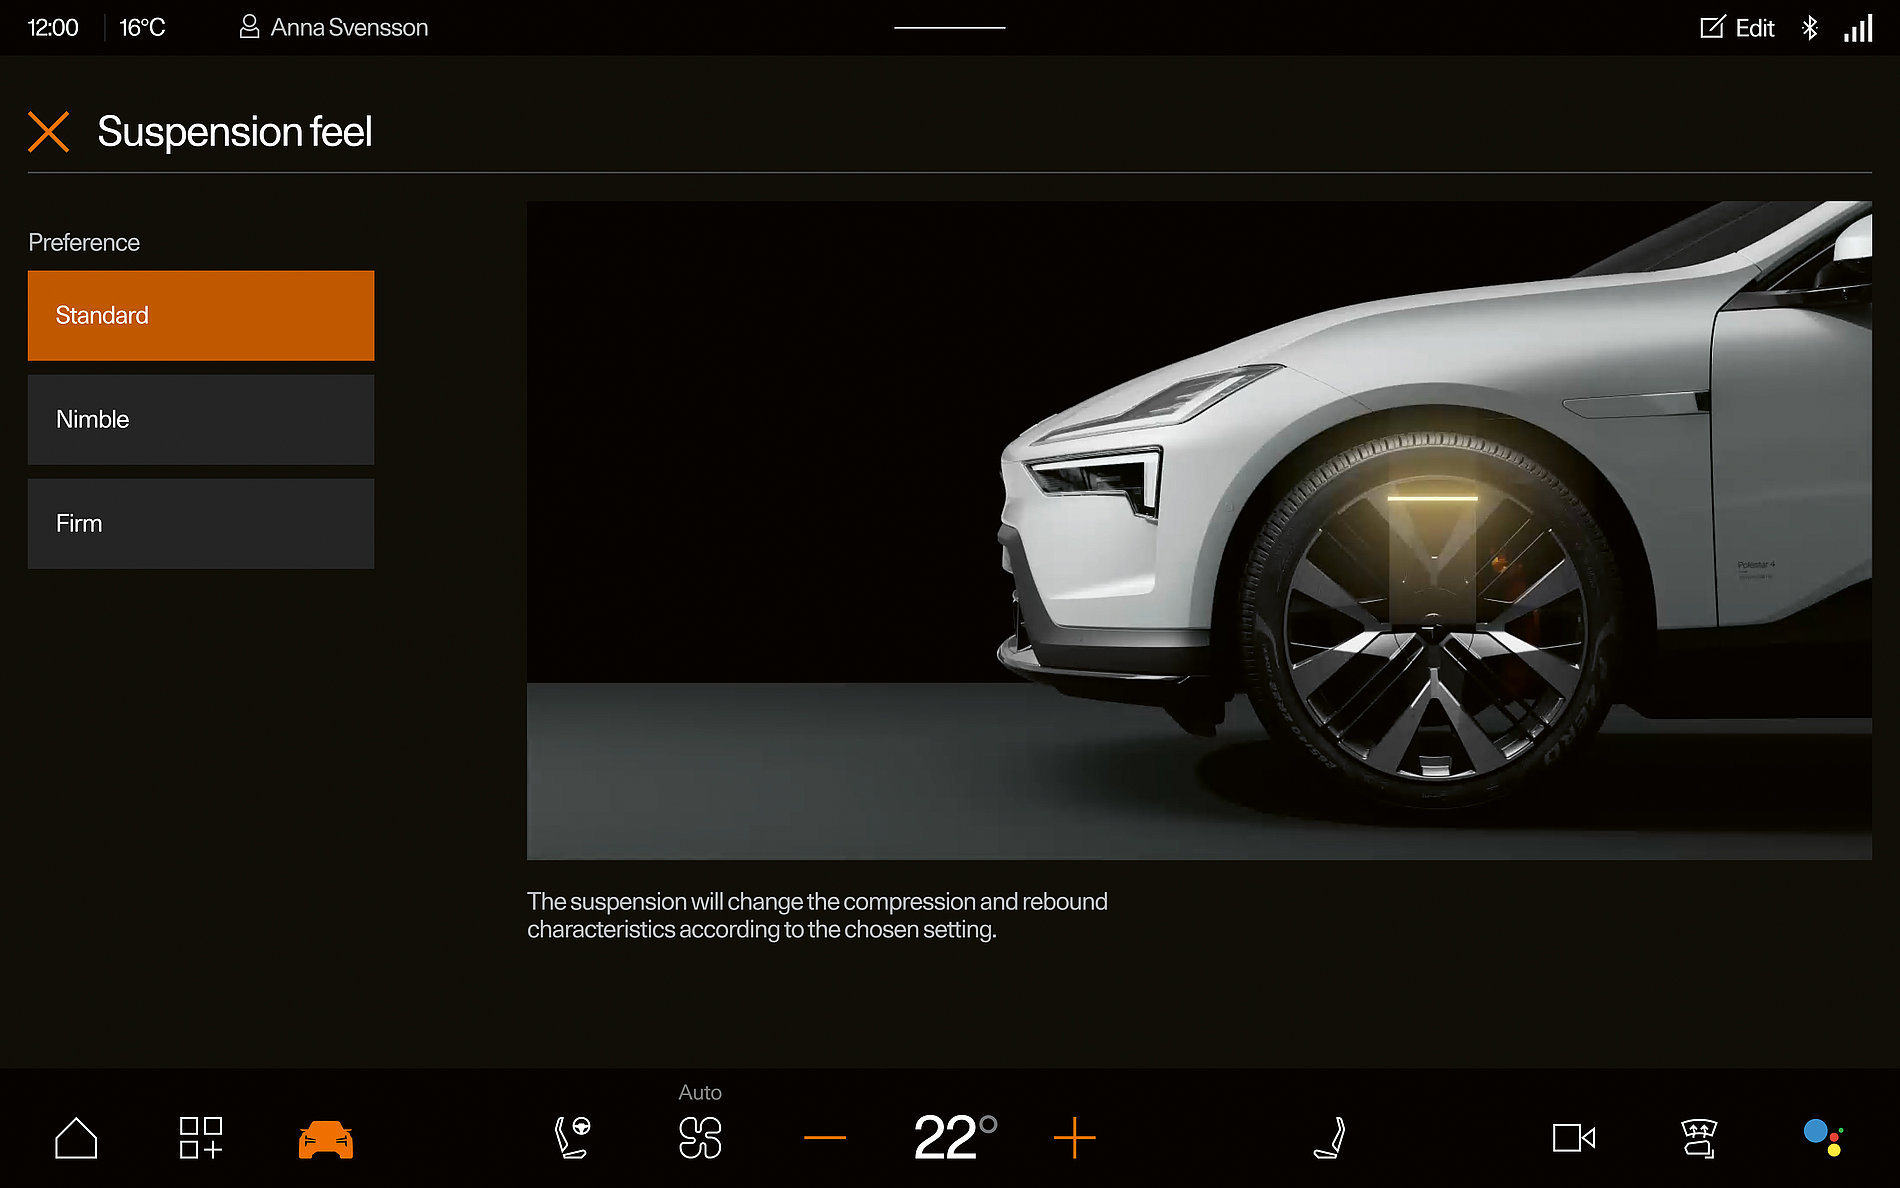Viewport: 1900px width, 1188px height.
Task: Toggle the Bluetooth icon in status bar
Action: click(x=1810, y=27)
